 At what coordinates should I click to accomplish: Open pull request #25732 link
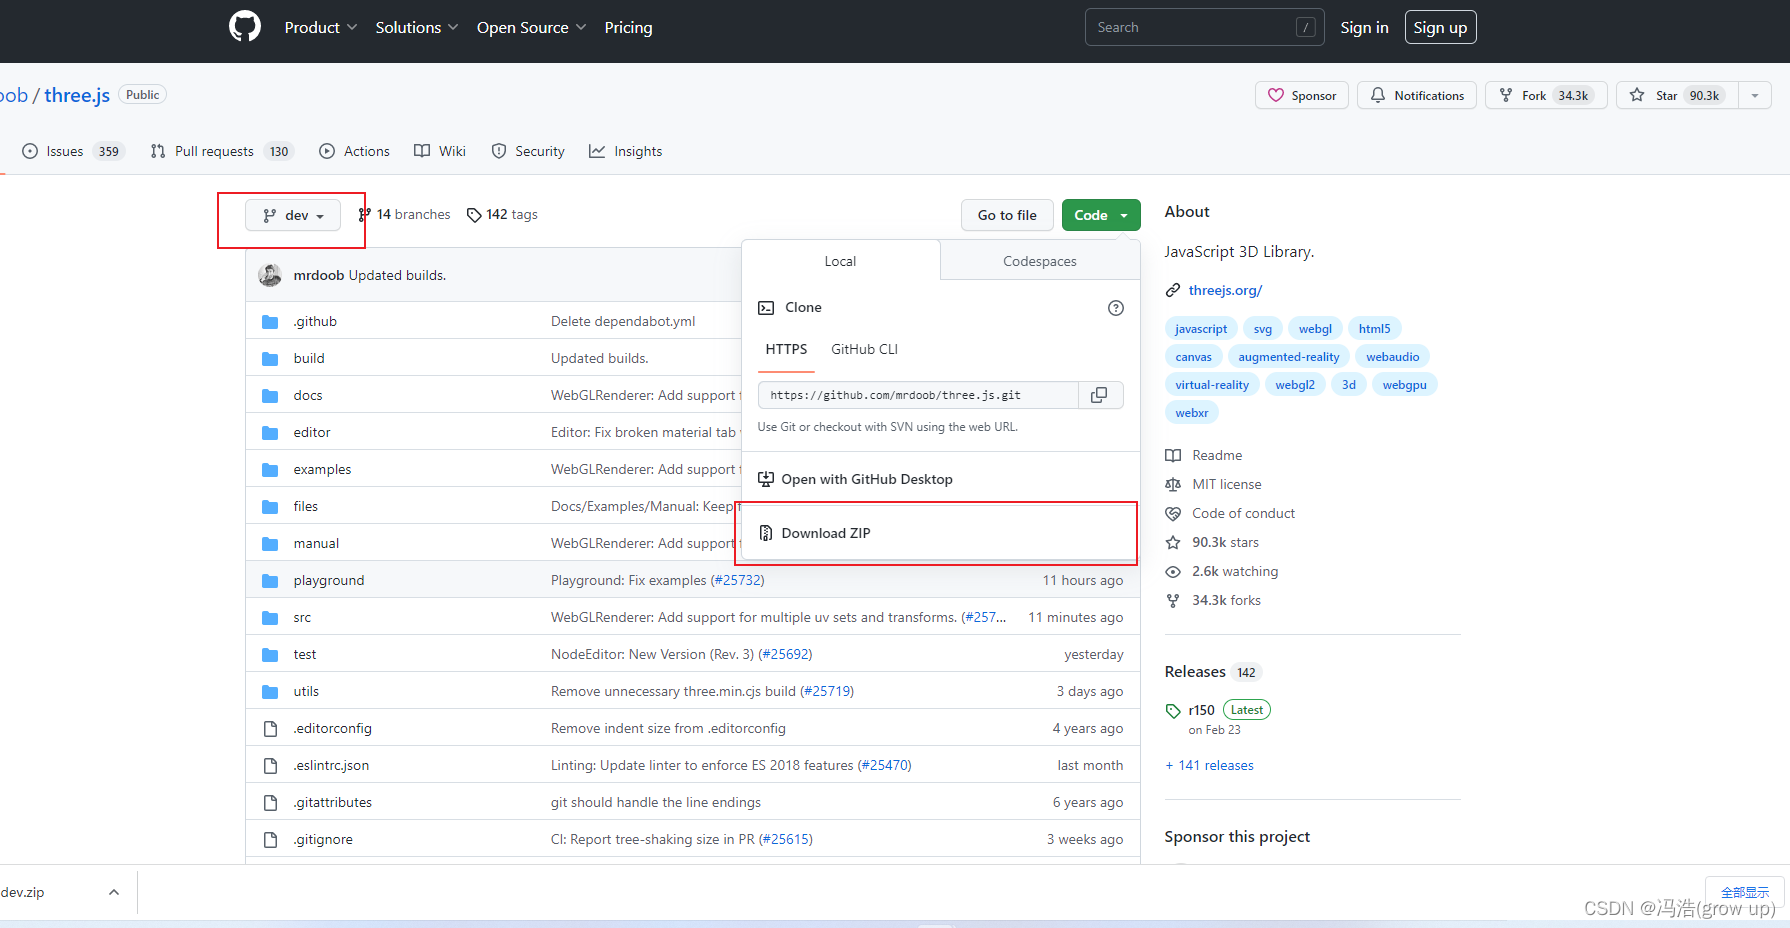point(737,580)
